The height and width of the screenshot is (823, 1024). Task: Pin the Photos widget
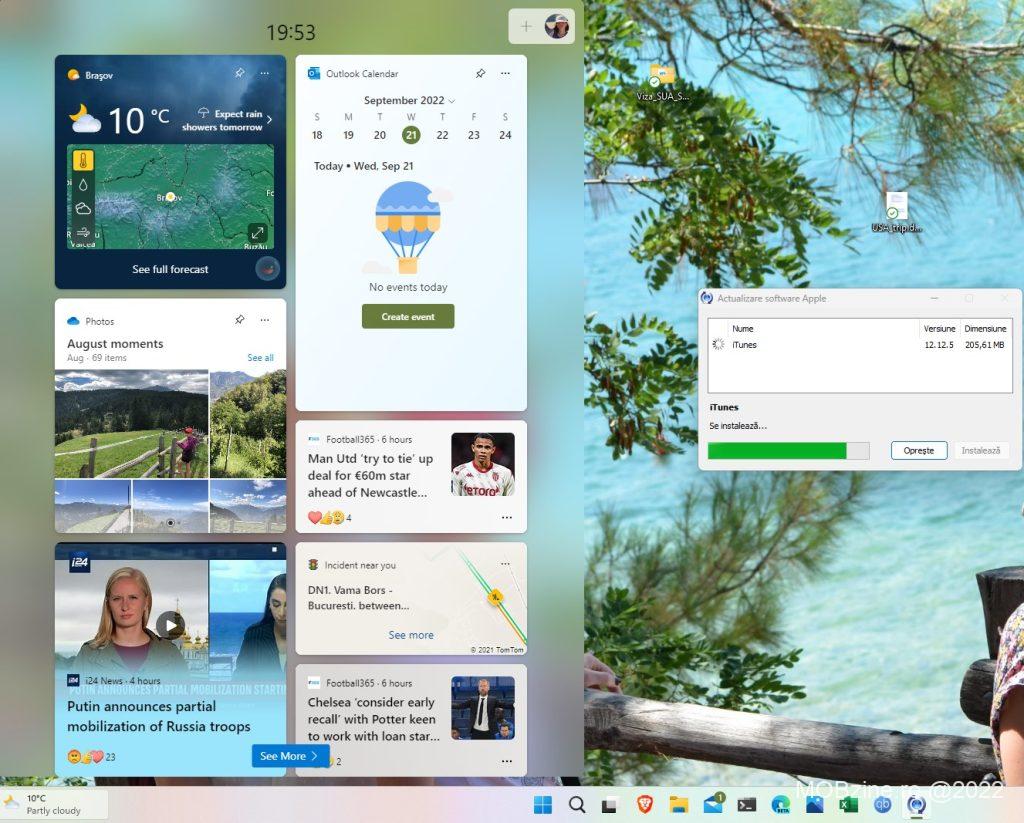pos(239,320)
